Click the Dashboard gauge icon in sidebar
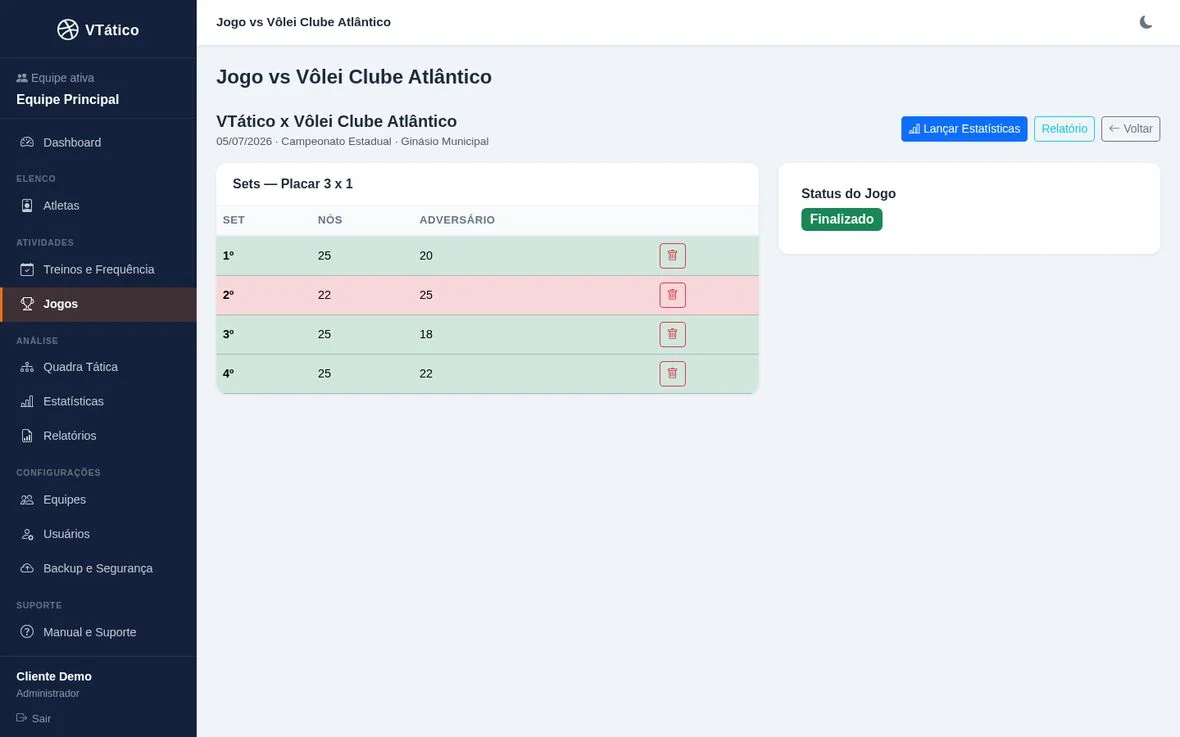This screenshot has height=737, width=1180. (27, 142)
